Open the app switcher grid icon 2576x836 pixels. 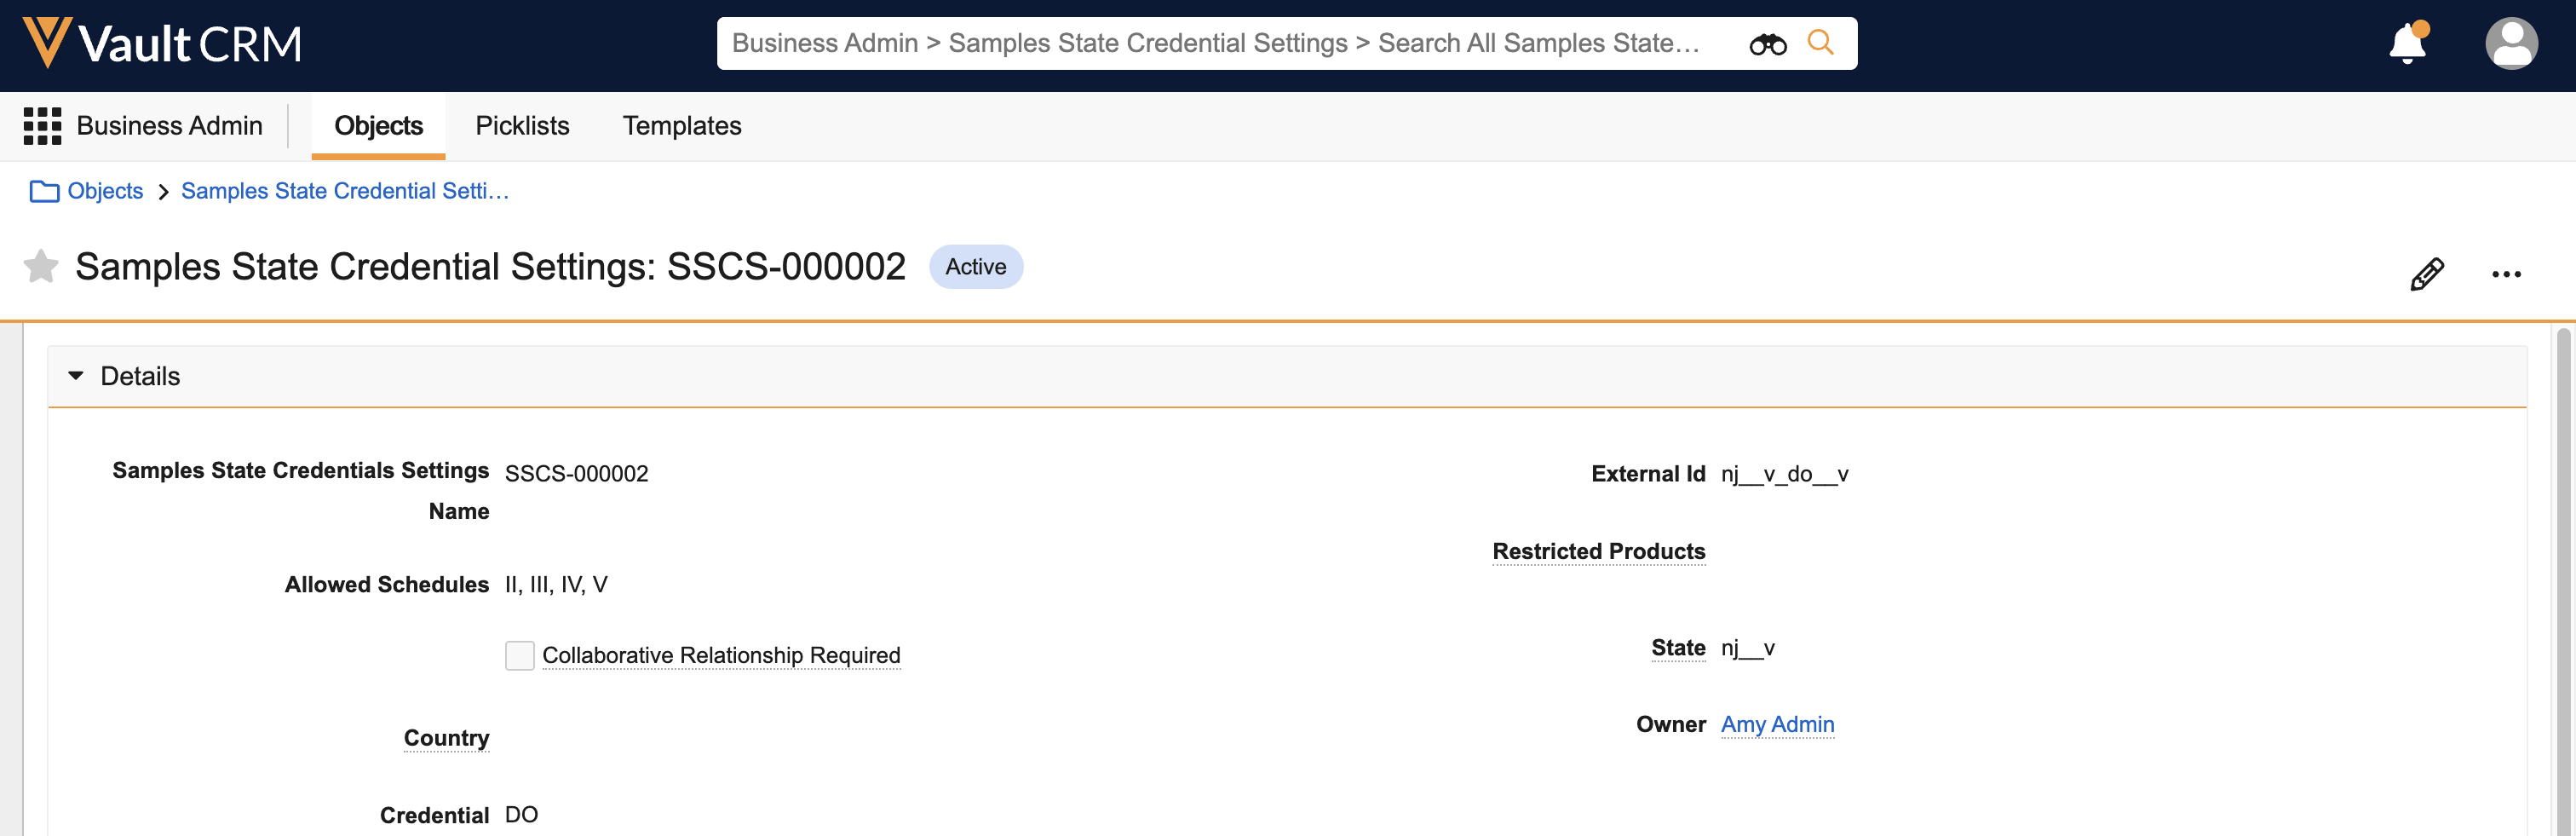(x=42, y=126)
